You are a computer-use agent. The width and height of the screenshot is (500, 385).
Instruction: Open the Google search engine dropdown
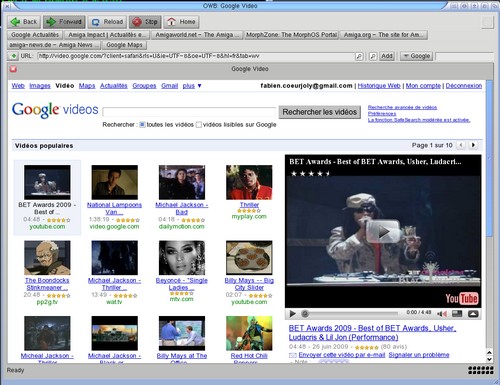pyautogui.click(x=416, y=56)
